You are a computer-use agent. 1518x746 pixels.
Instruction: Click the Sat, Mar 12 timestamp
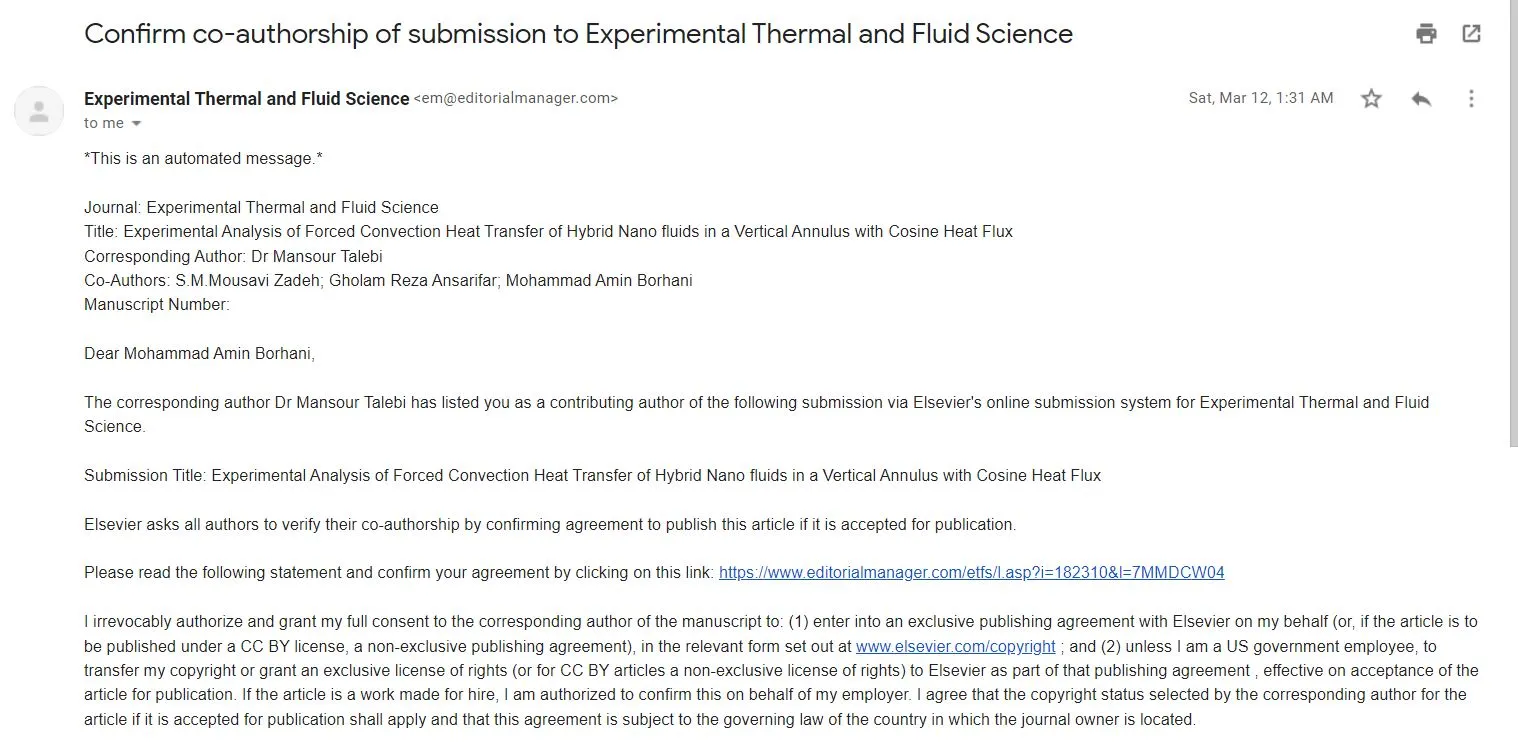pos(1260,98)
